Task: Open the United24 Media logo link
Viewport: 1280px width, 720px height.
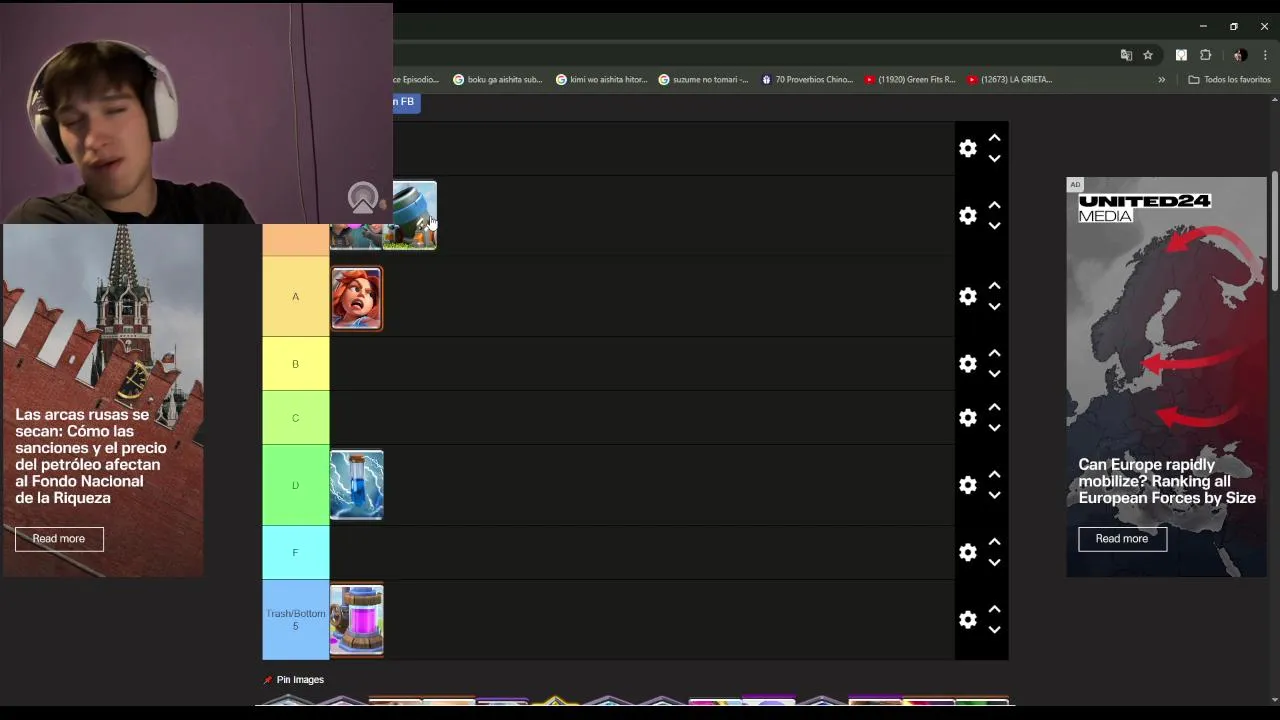Action: coord(1144,208)
